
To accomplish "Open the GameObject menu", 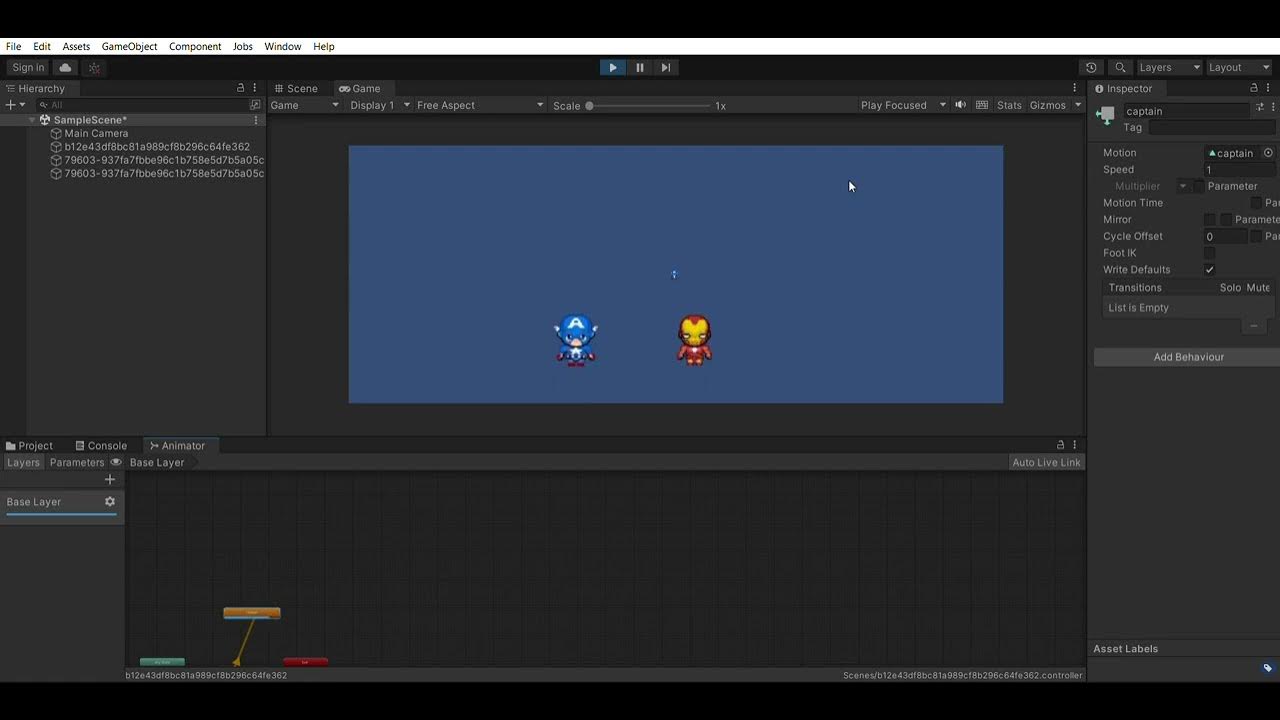I will 129,46.
